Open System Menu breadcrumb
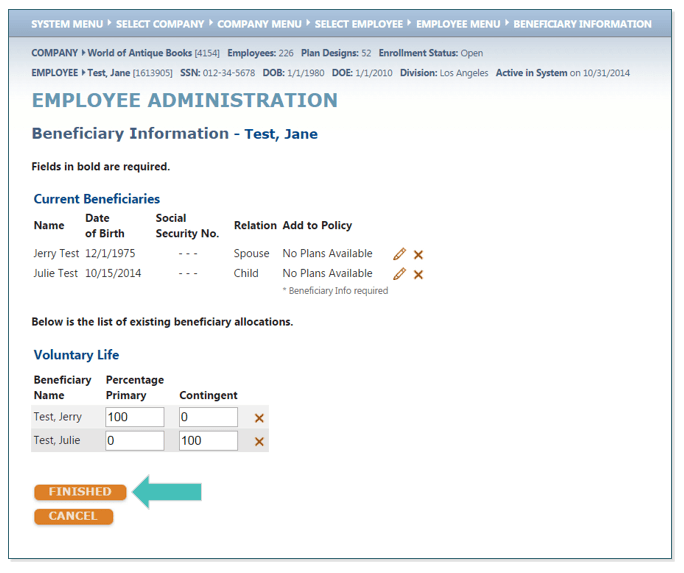The width and height of the screenshot is (684, 573). tap(67, 24)
